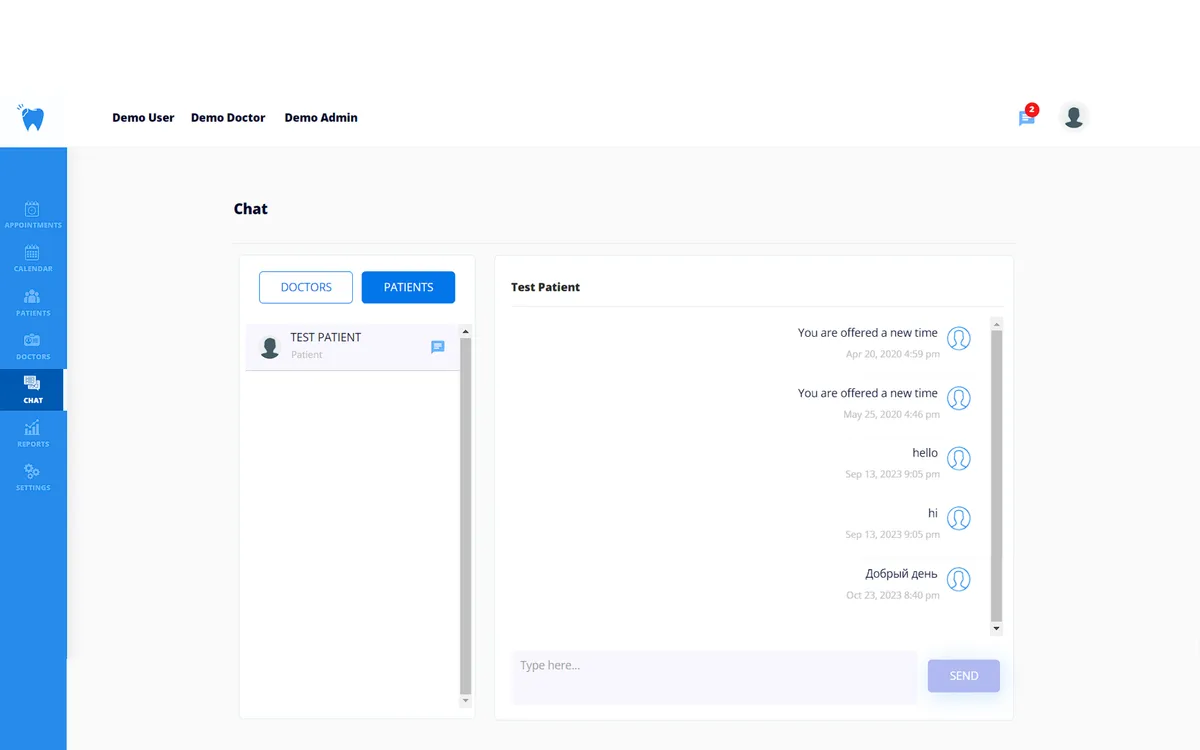Click the messages scroll-down arrow
This screenshot has height=750, width=1200.
coord(996,628)
